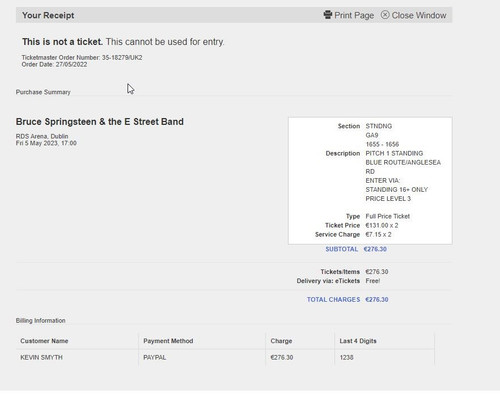The height and width of the screenshot is (396, 500).
Task: Click the 1655 - 1656 ticket numbers
Action: 382,144
